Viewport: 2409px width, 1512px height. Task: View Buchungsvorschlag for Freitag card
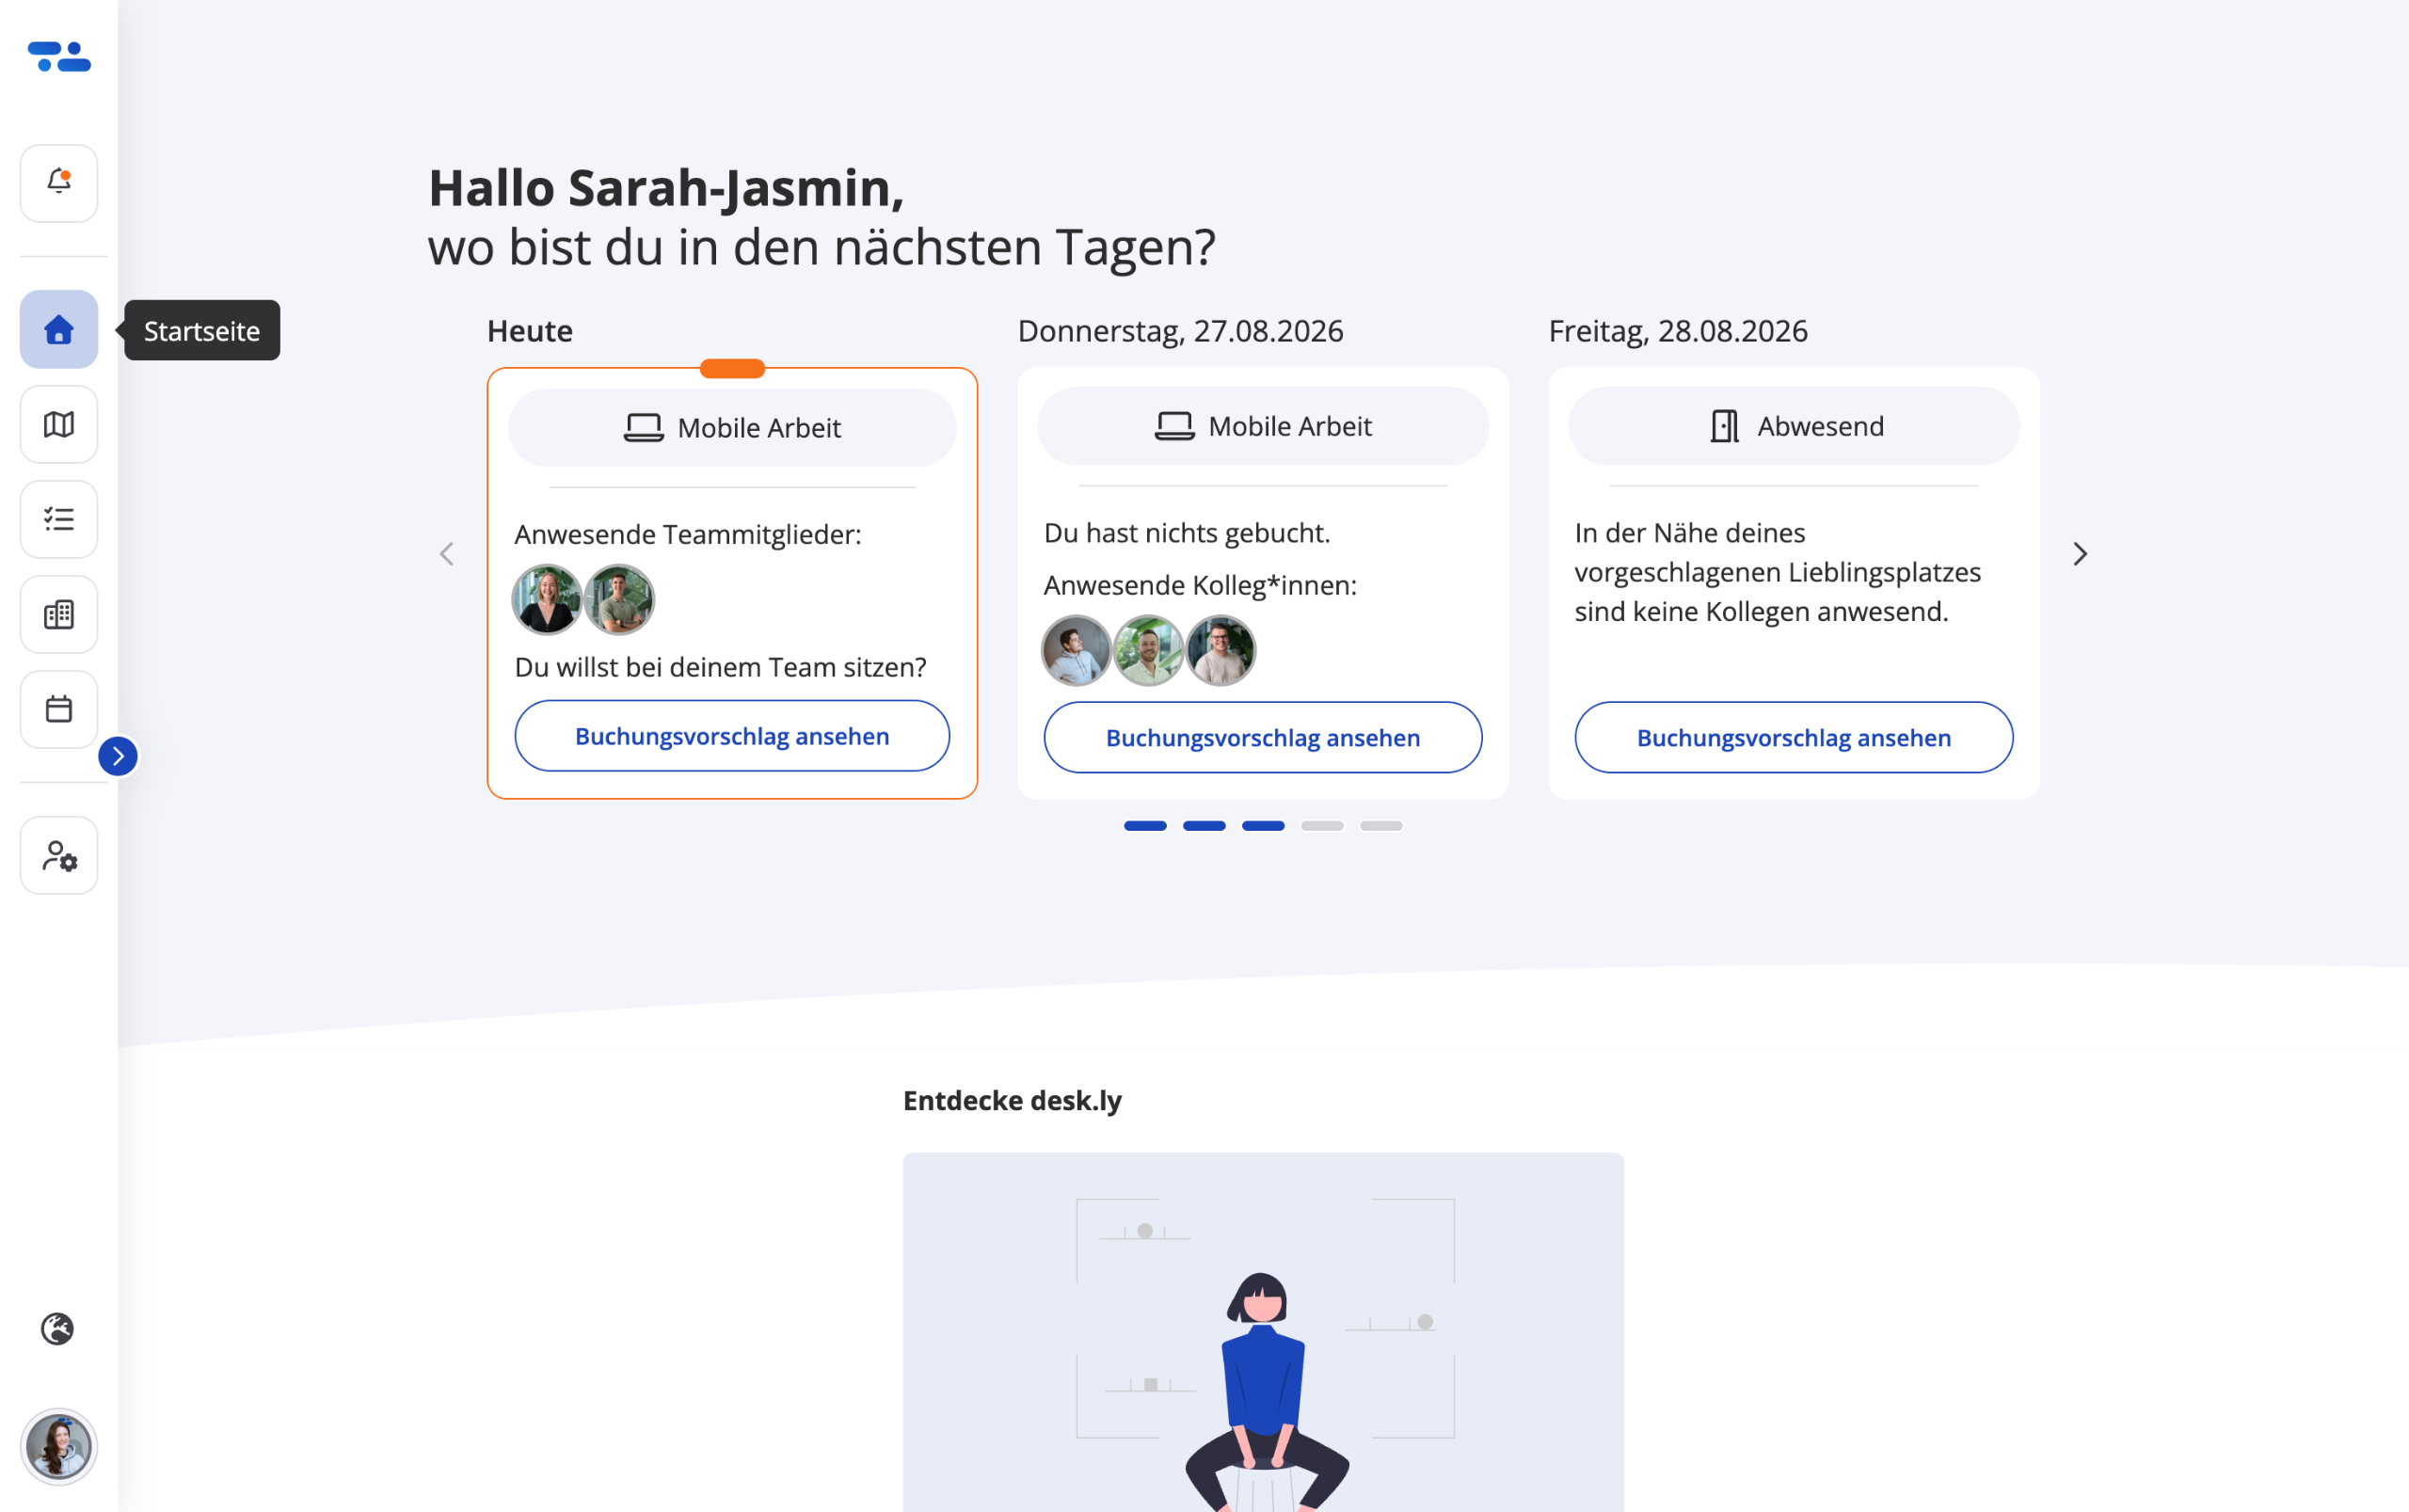click(1794, 738)
